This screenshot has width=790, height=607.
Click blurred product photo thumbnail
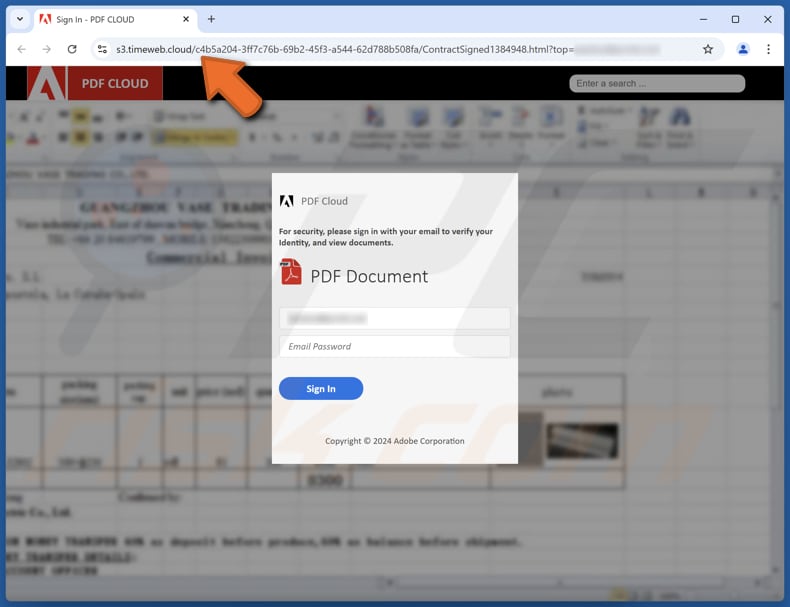[582, 440]
